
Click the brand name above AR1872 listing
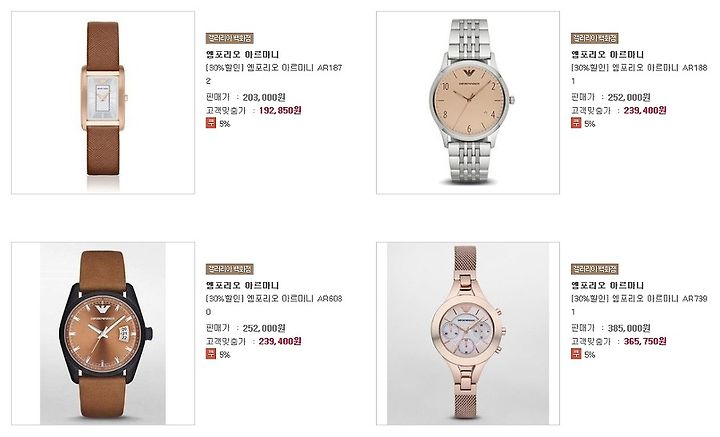pyautogui.click(x=242, y=55)
